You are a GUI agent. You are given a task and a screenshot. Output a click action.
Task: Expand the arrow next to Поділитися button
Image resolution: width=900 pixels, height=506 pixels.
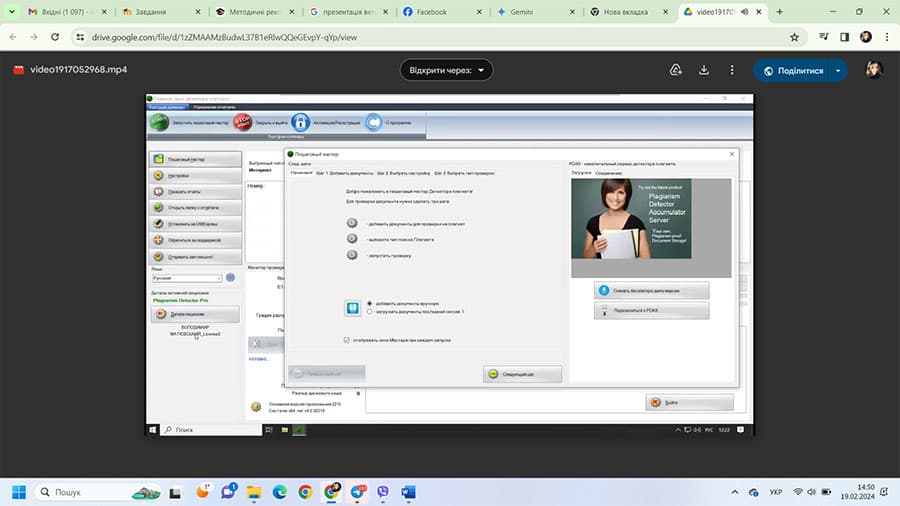[x=837, y=71]
